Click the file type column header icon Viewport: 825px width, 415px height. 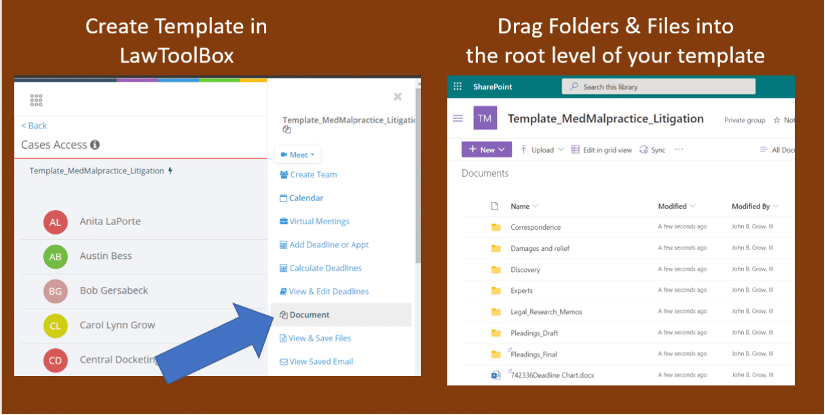[x=494, y=206]
